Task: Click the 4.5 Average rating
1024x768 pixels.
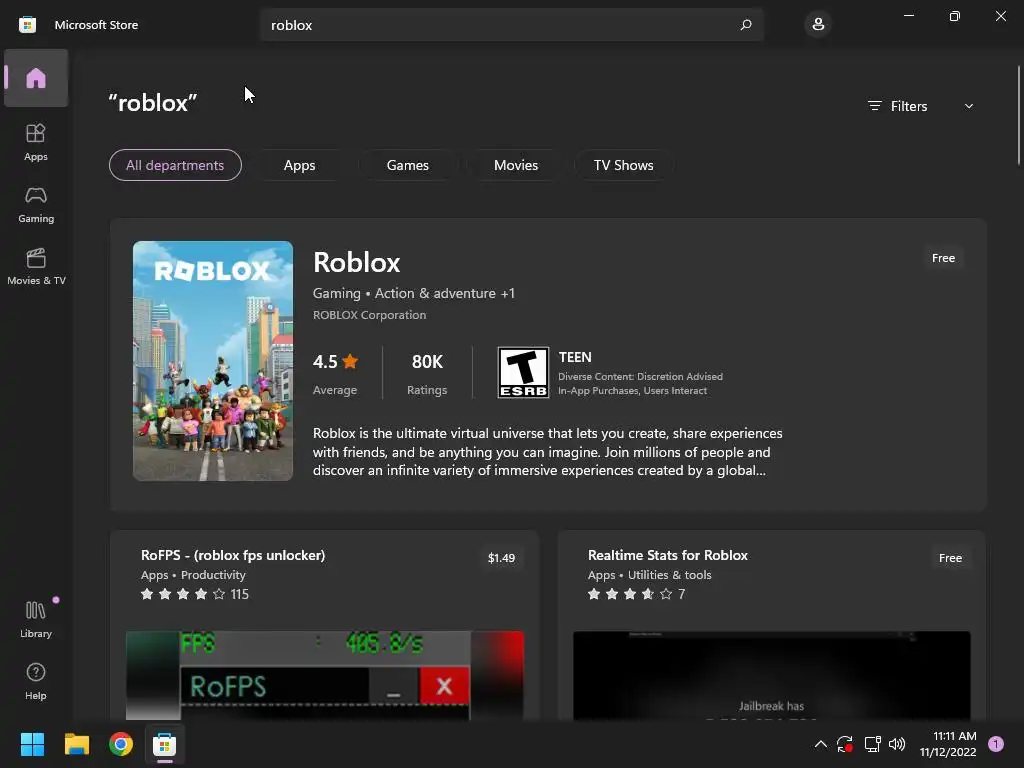Action: point(336,374)
